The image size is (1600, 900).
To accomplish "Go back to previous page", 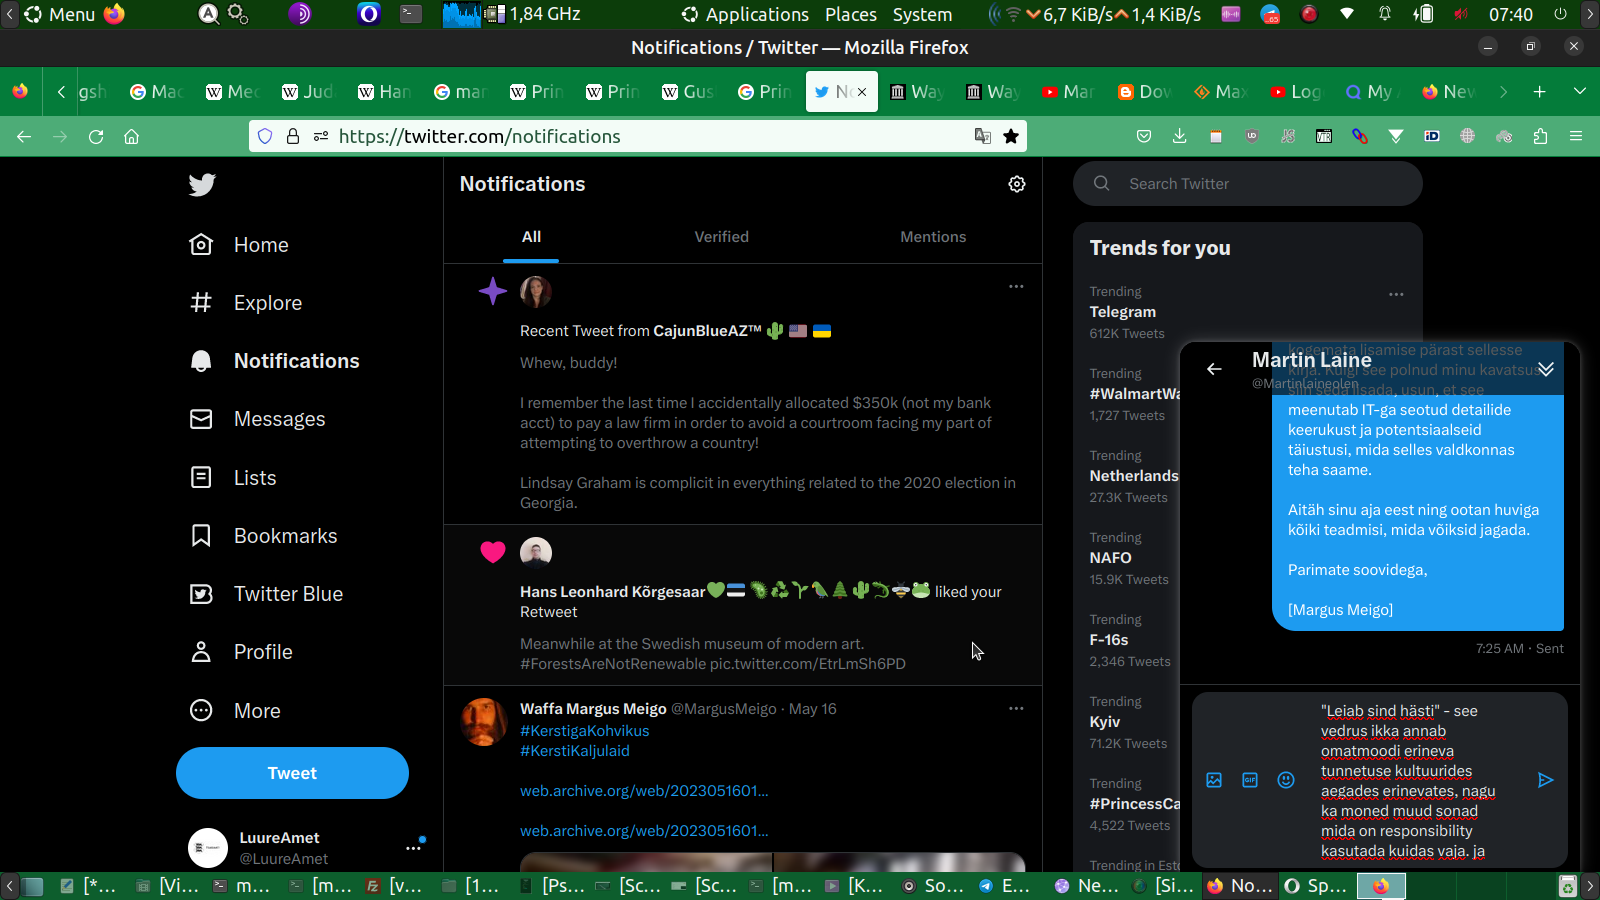I will [x=24, y=136].
